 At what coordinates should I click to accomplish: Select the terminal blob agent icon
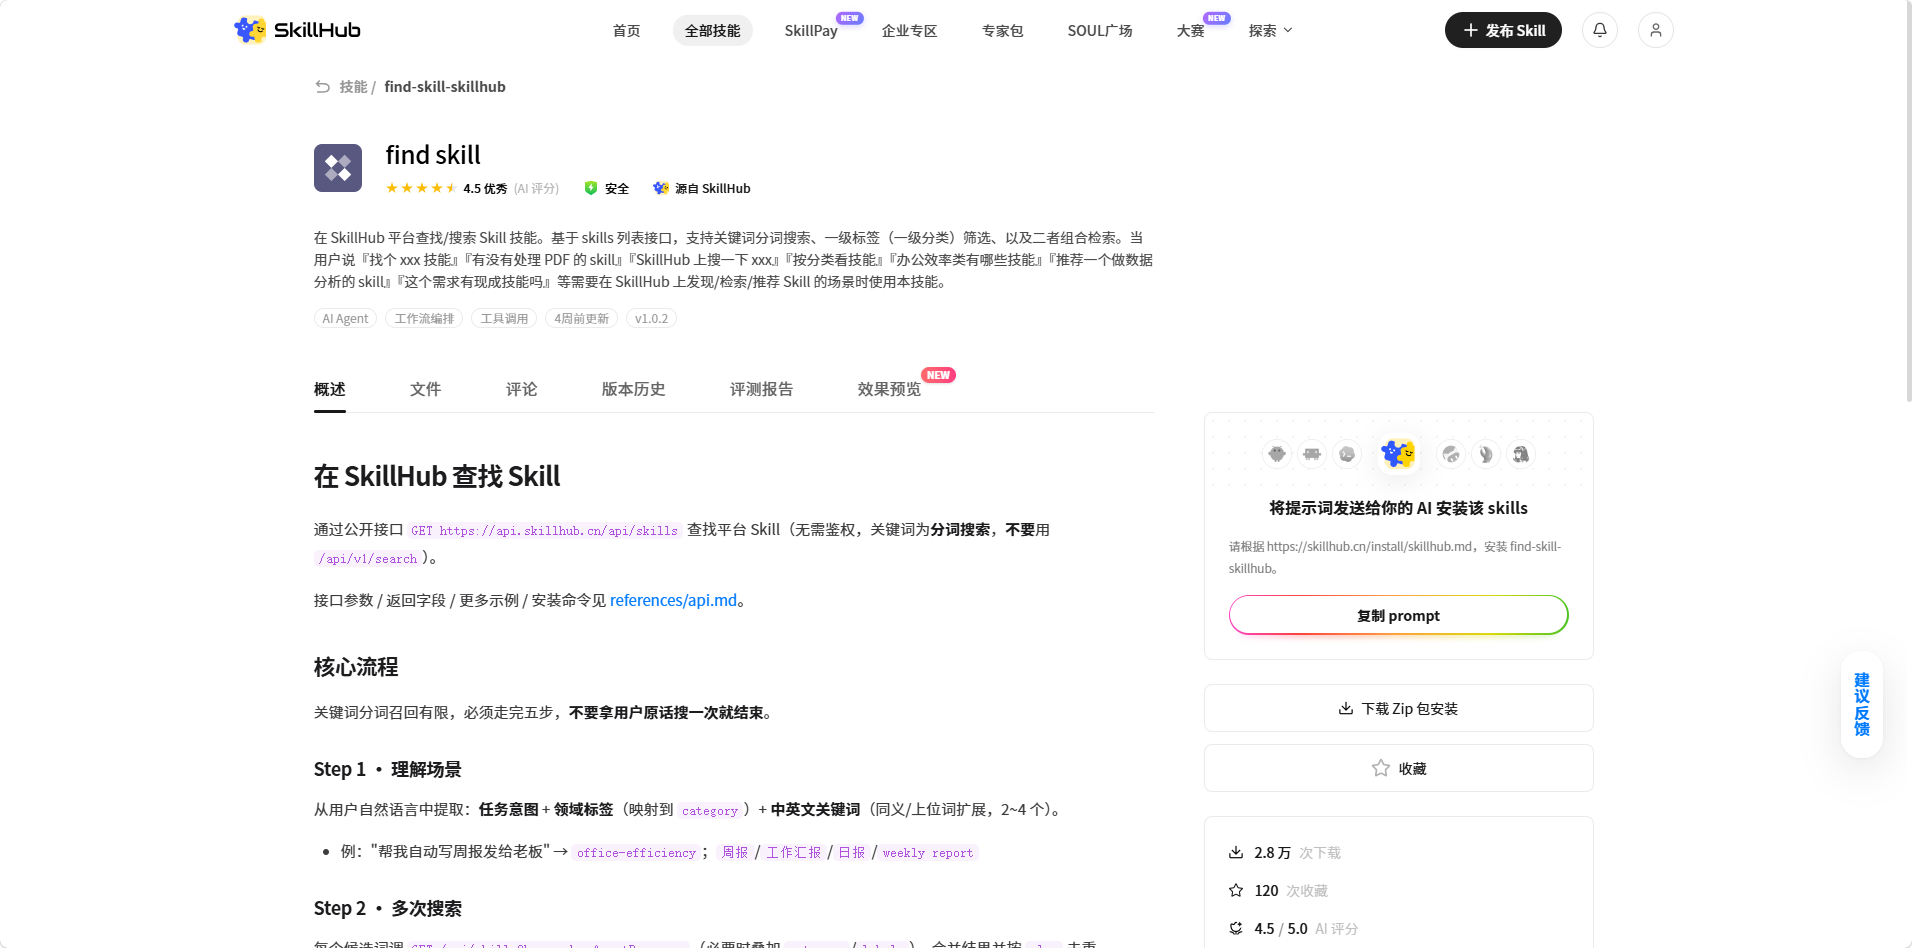coord(1347,454)
